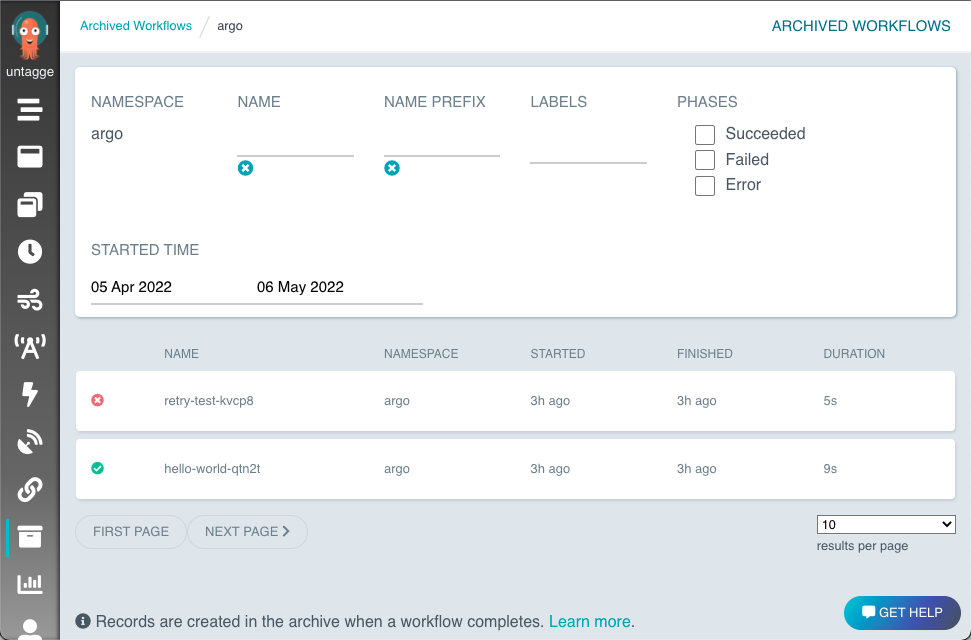Select the Cron Workflows clock icon
The height and width of the screenshot is (640, 971).
[30, 252]
